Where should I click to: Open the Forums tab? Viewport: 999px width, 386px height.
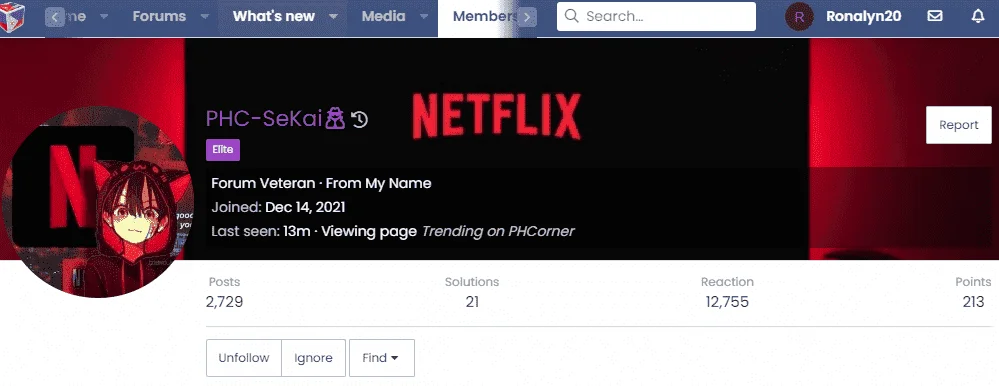[159, 17]
